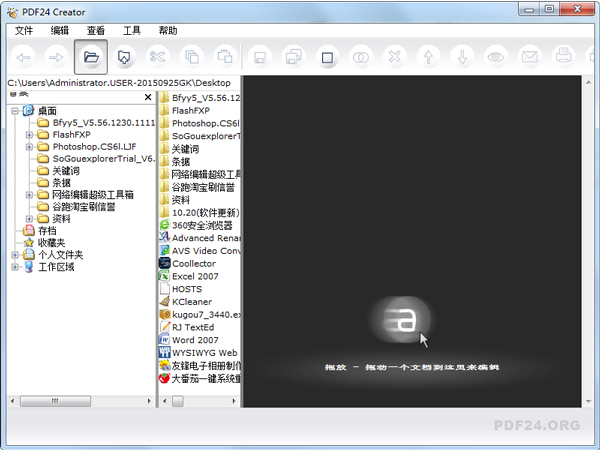The width and height of the screenshot is (600, 450).
Task: Click the path address bar
Action: [124, 83]
